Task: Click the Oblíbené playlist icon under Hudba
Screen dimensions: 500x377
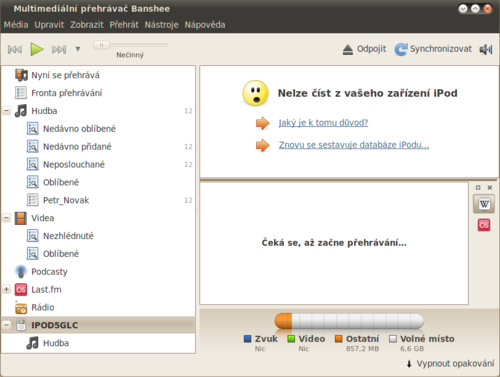Action: [32, 182]
